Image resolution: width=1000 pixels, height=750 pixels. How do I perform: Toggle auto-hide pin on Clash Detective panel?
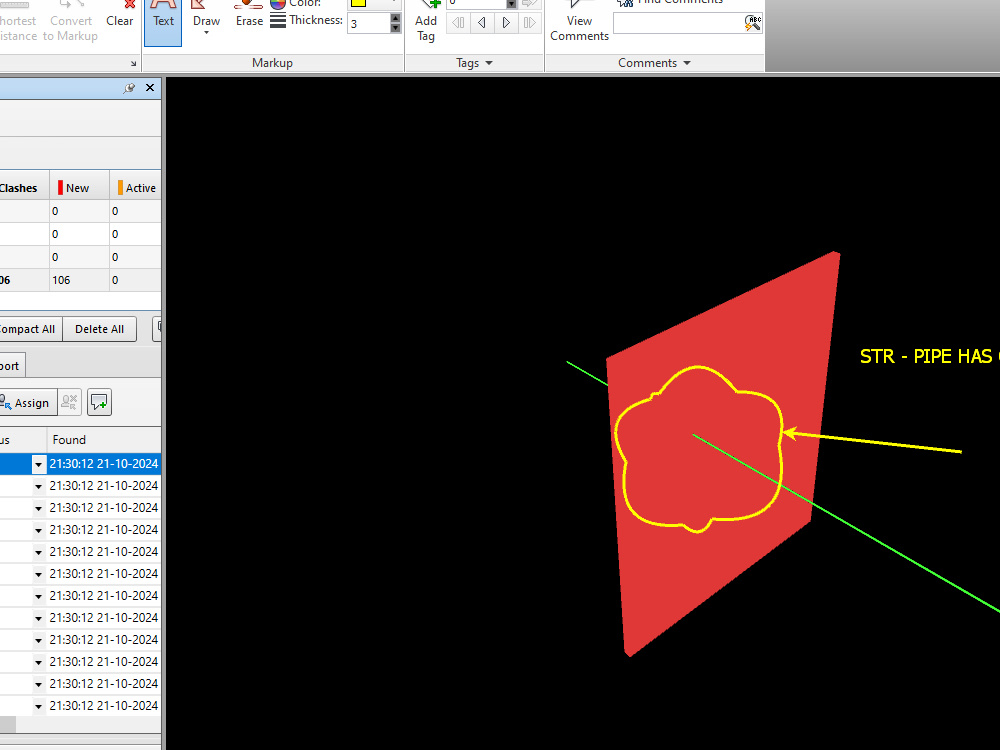[x=129, y=88]
